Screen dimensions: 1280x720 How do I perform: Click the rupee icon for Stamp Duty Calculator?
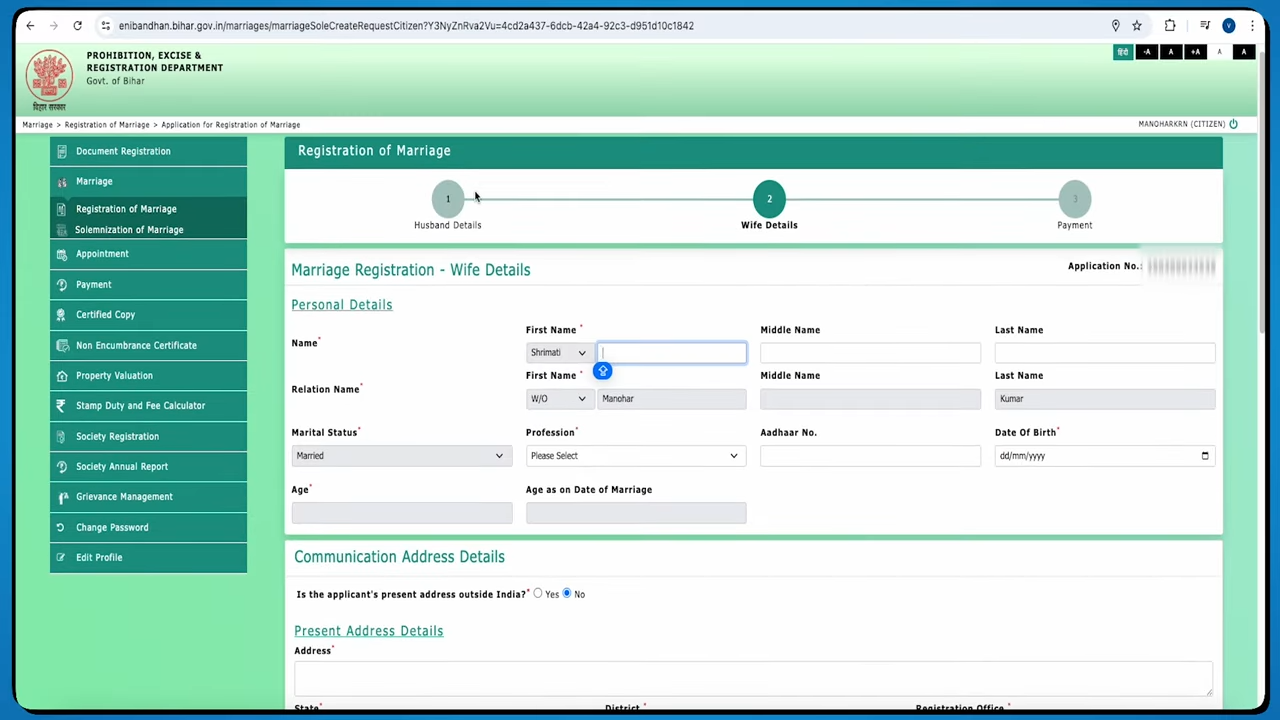click(x=61, y=406)
